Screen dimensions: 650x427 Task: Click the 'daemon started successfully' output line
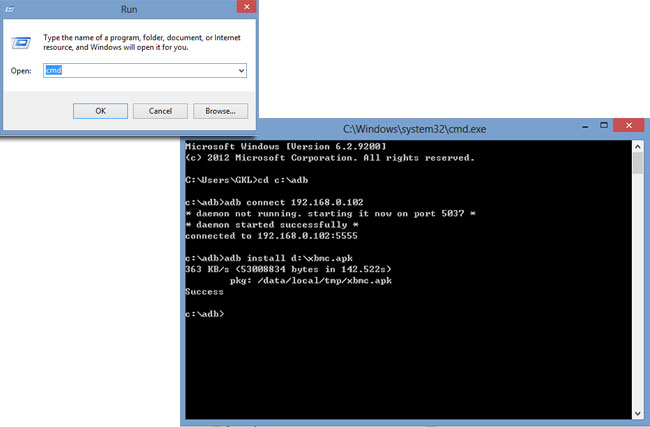(x=272, y=225)
